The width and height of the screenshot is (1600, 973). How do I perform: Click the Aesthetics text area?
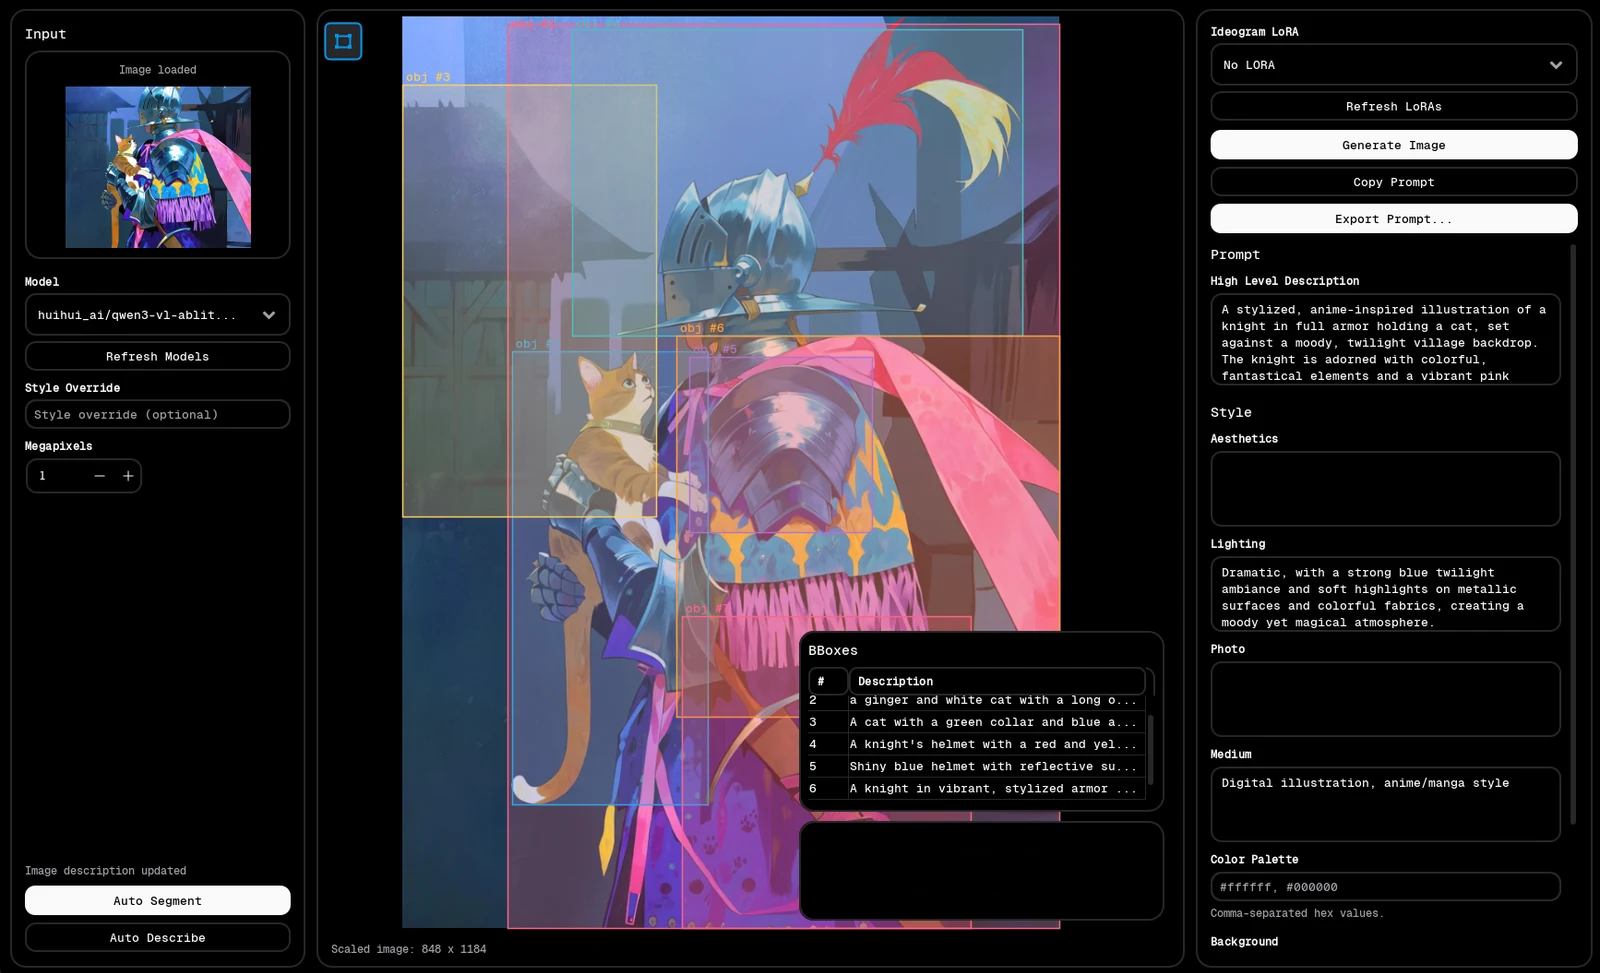1385,489
